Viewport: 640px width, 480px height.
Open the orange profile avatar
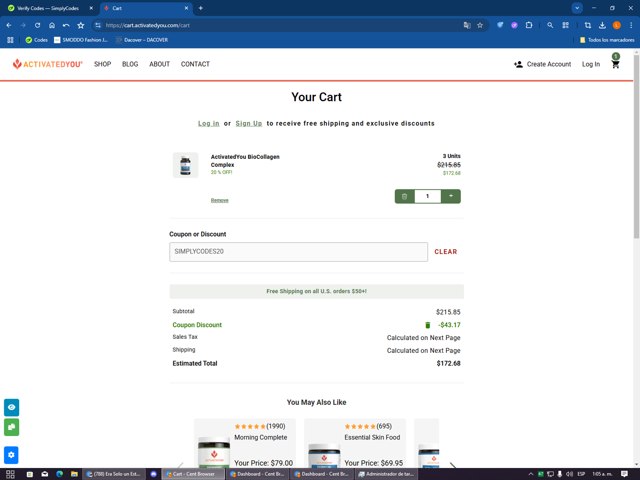(x=617, y=25)
